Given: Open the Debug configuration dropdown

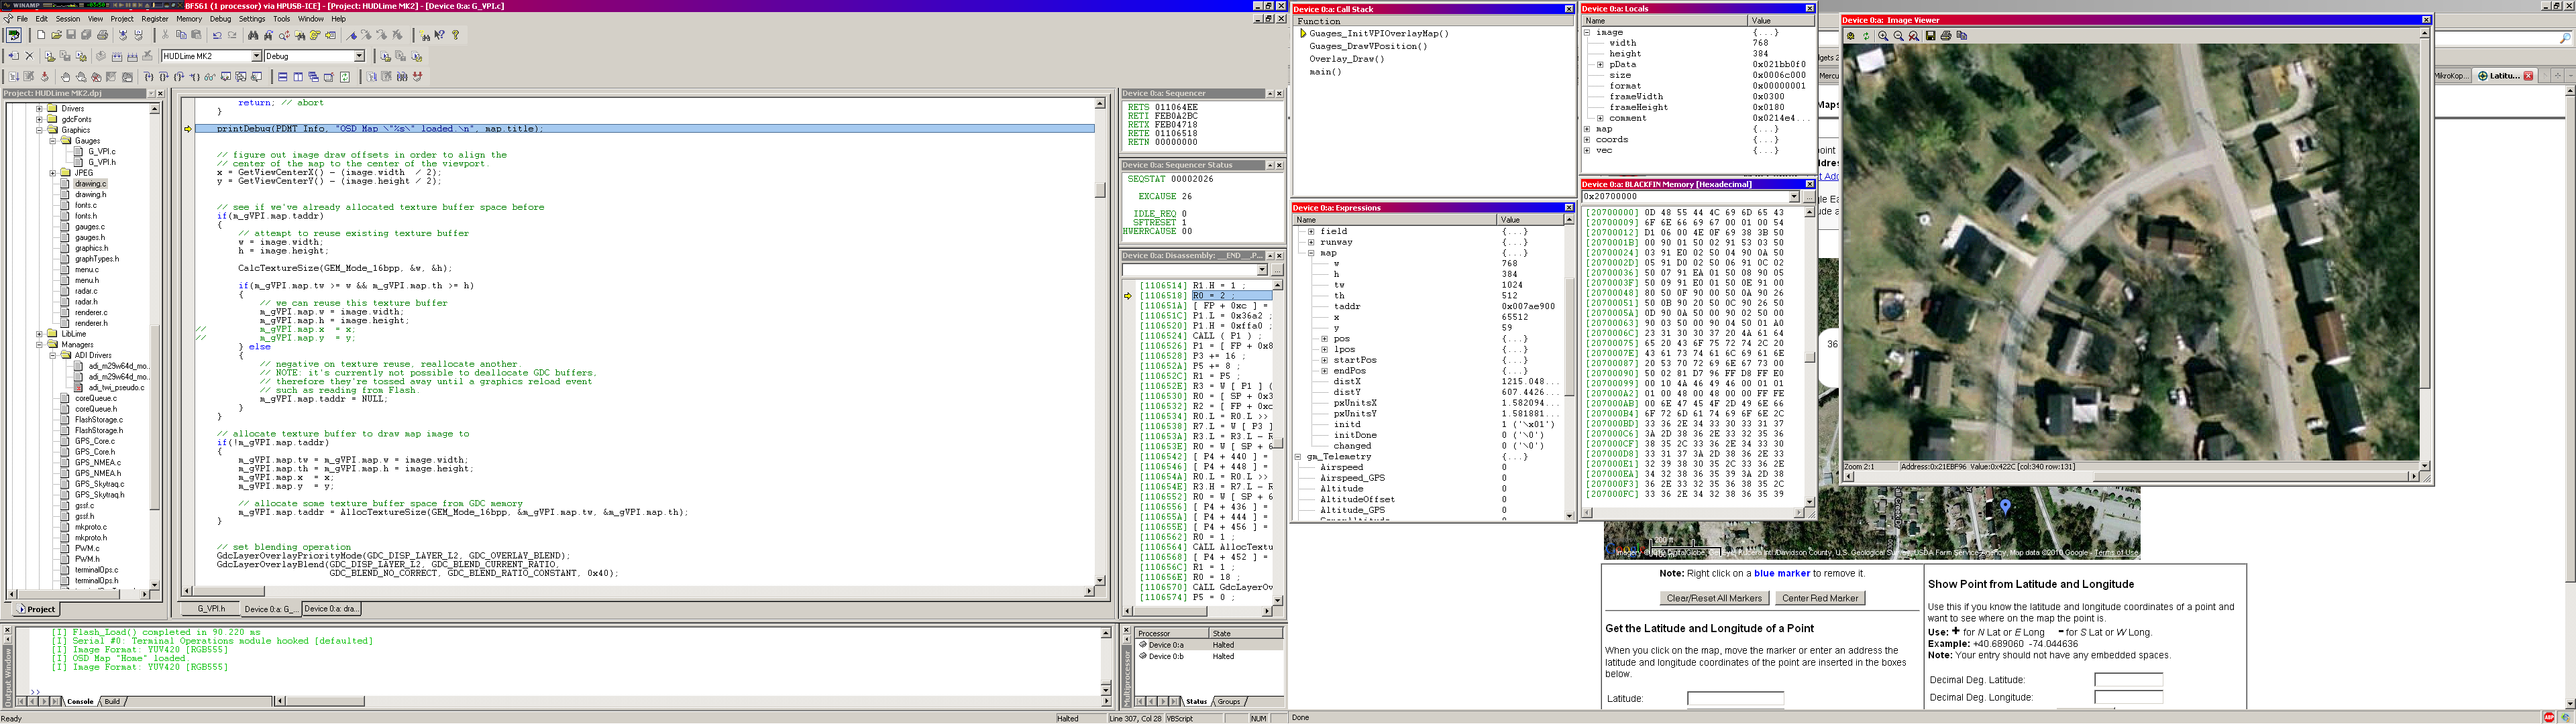Looking at the screenshot, I should pyautogui.click(x=359, y=56).
